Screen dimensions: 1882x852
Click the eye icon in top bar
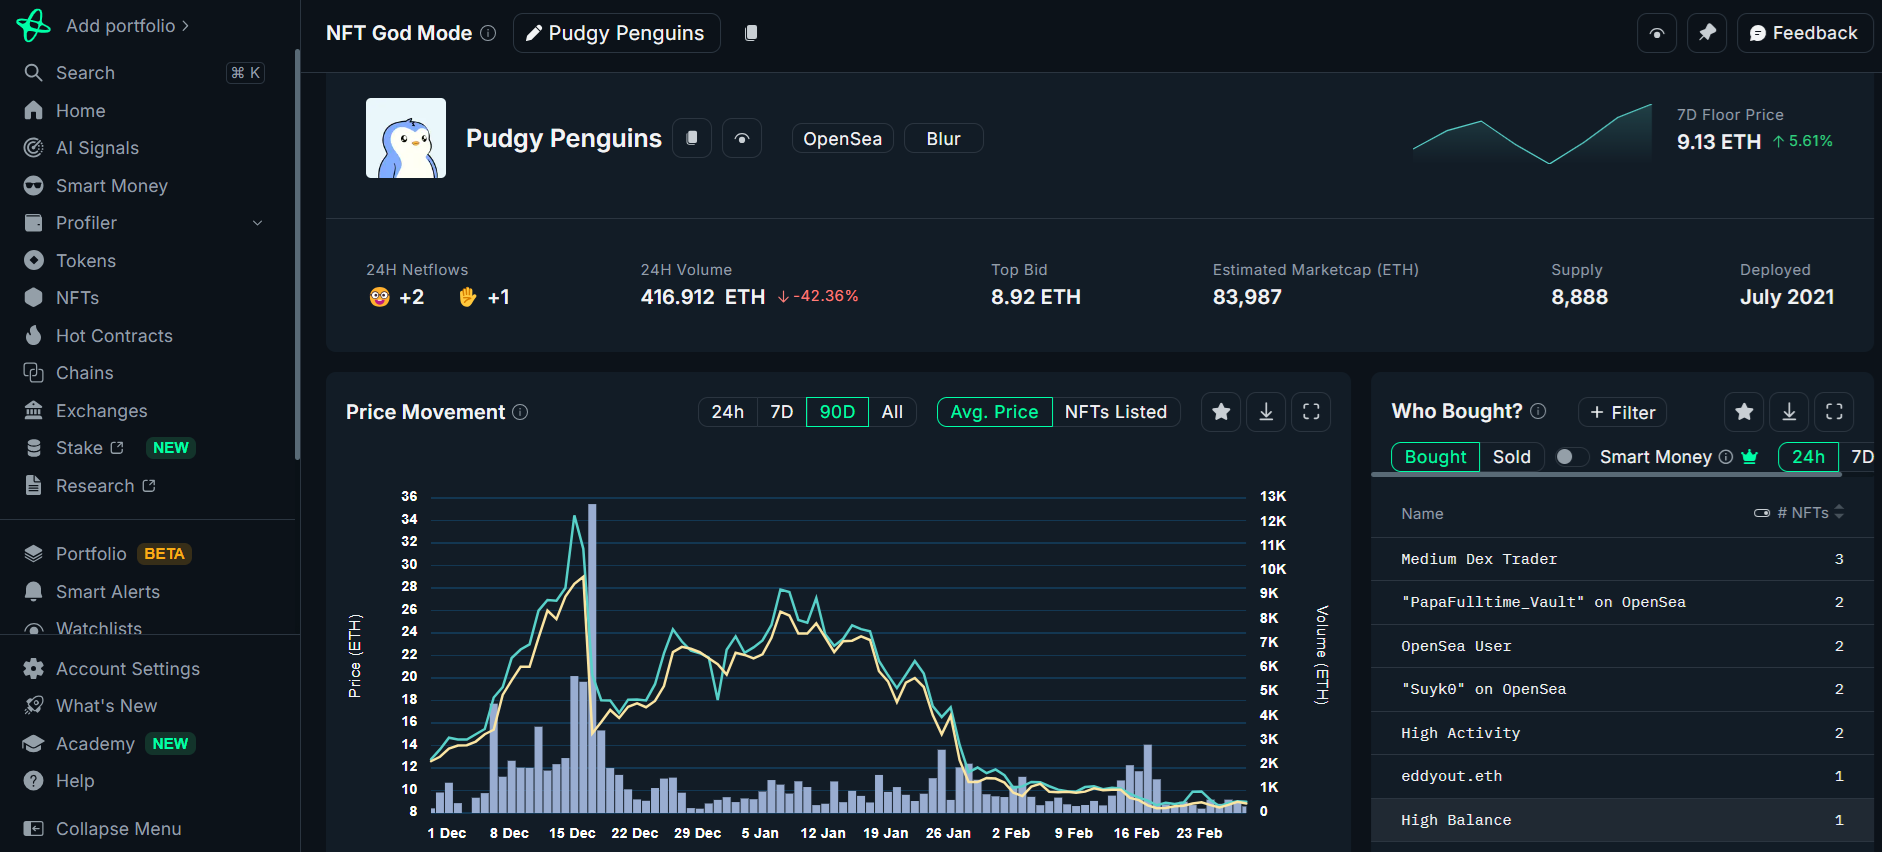[x=1657, y=33]
